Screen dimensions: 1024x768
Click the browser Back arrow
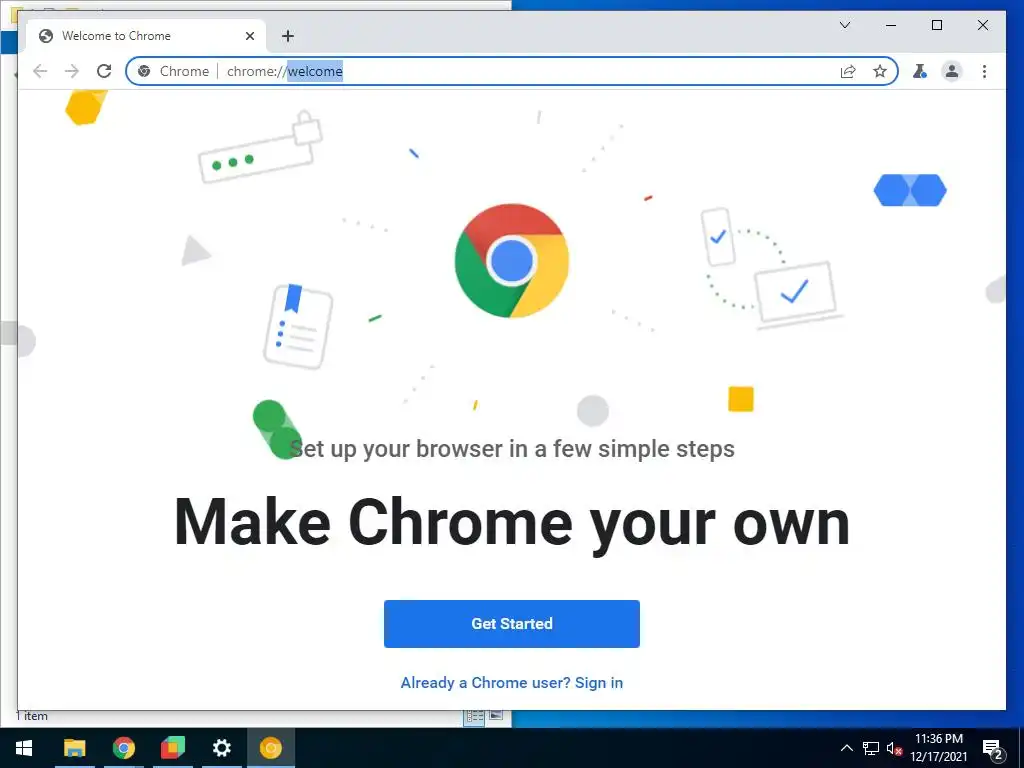click(x=40, y=71)
